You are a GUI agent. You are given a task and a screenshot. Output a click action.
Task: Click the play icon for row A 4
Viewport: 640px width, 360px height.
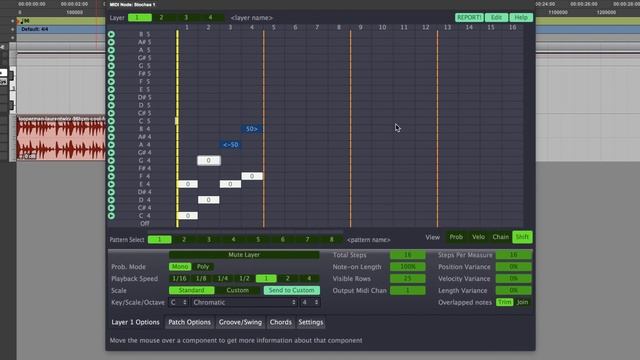[x=111, y=144]
